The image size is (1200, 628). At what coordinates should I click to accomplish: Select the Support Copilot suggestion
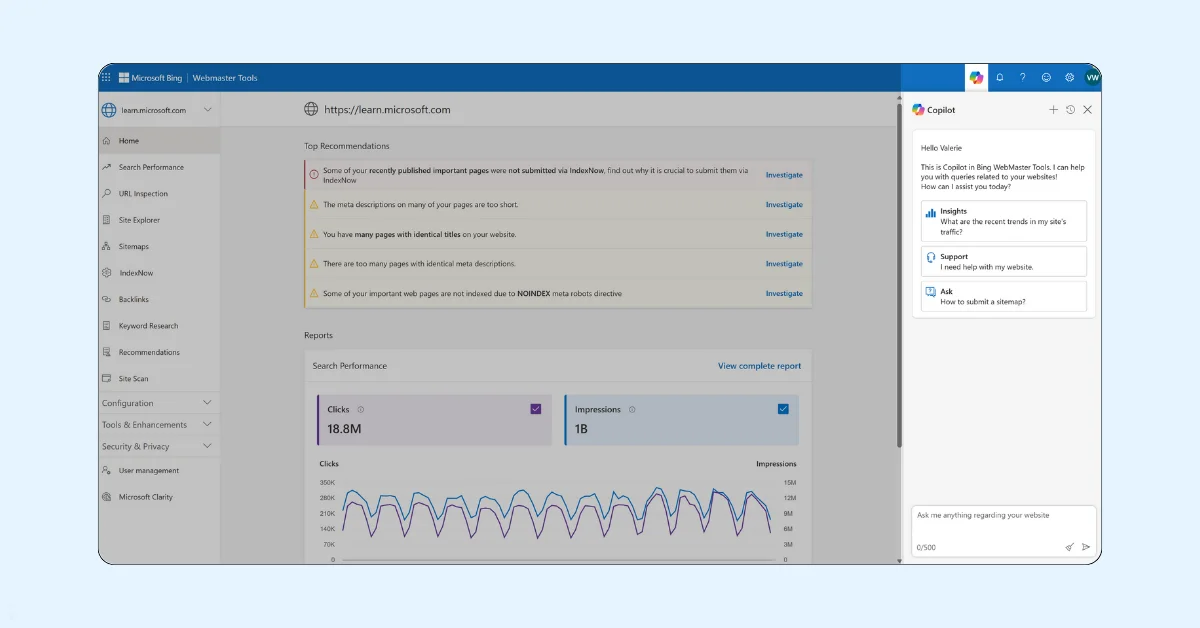[1003, 262]
